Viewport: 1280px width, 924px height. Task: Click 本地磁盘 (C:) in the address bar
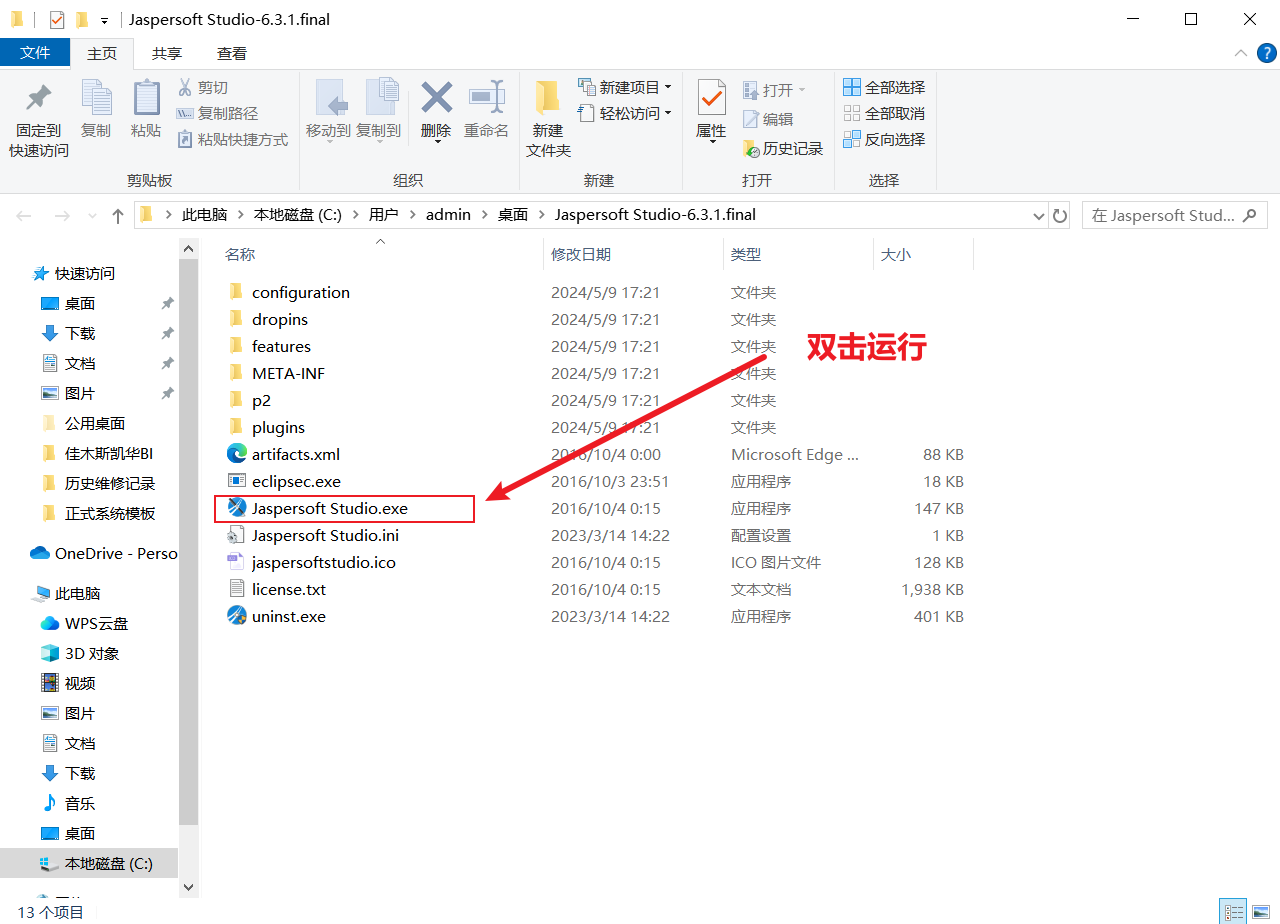298,215
